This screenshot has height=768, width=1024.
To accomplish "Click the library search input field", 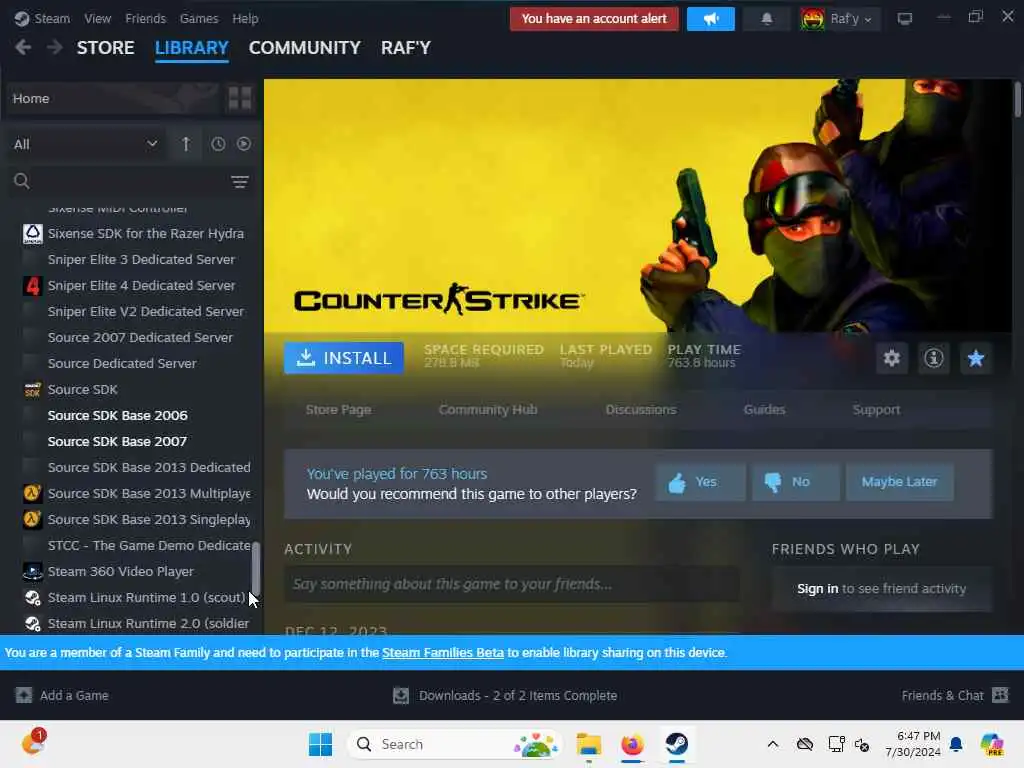I will [x=131, y=181].
